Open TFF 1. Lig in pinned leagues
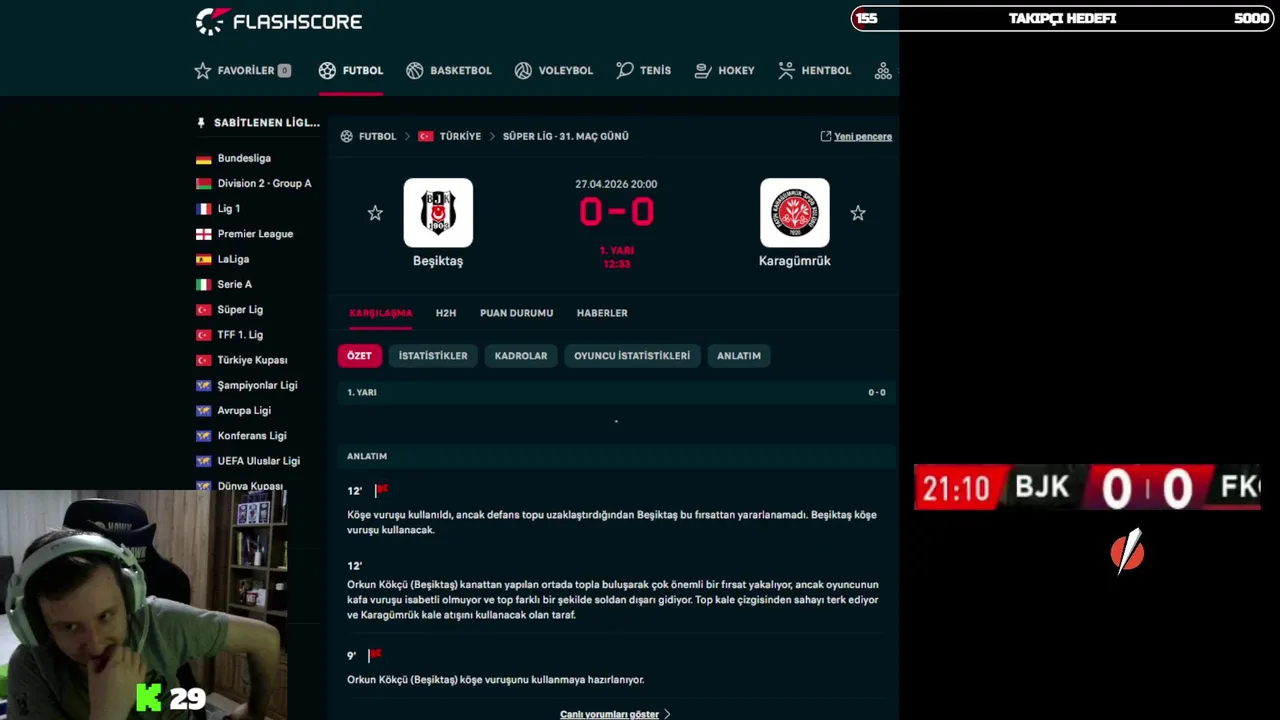The image size is (1280, 720). [x=240, y=335]
